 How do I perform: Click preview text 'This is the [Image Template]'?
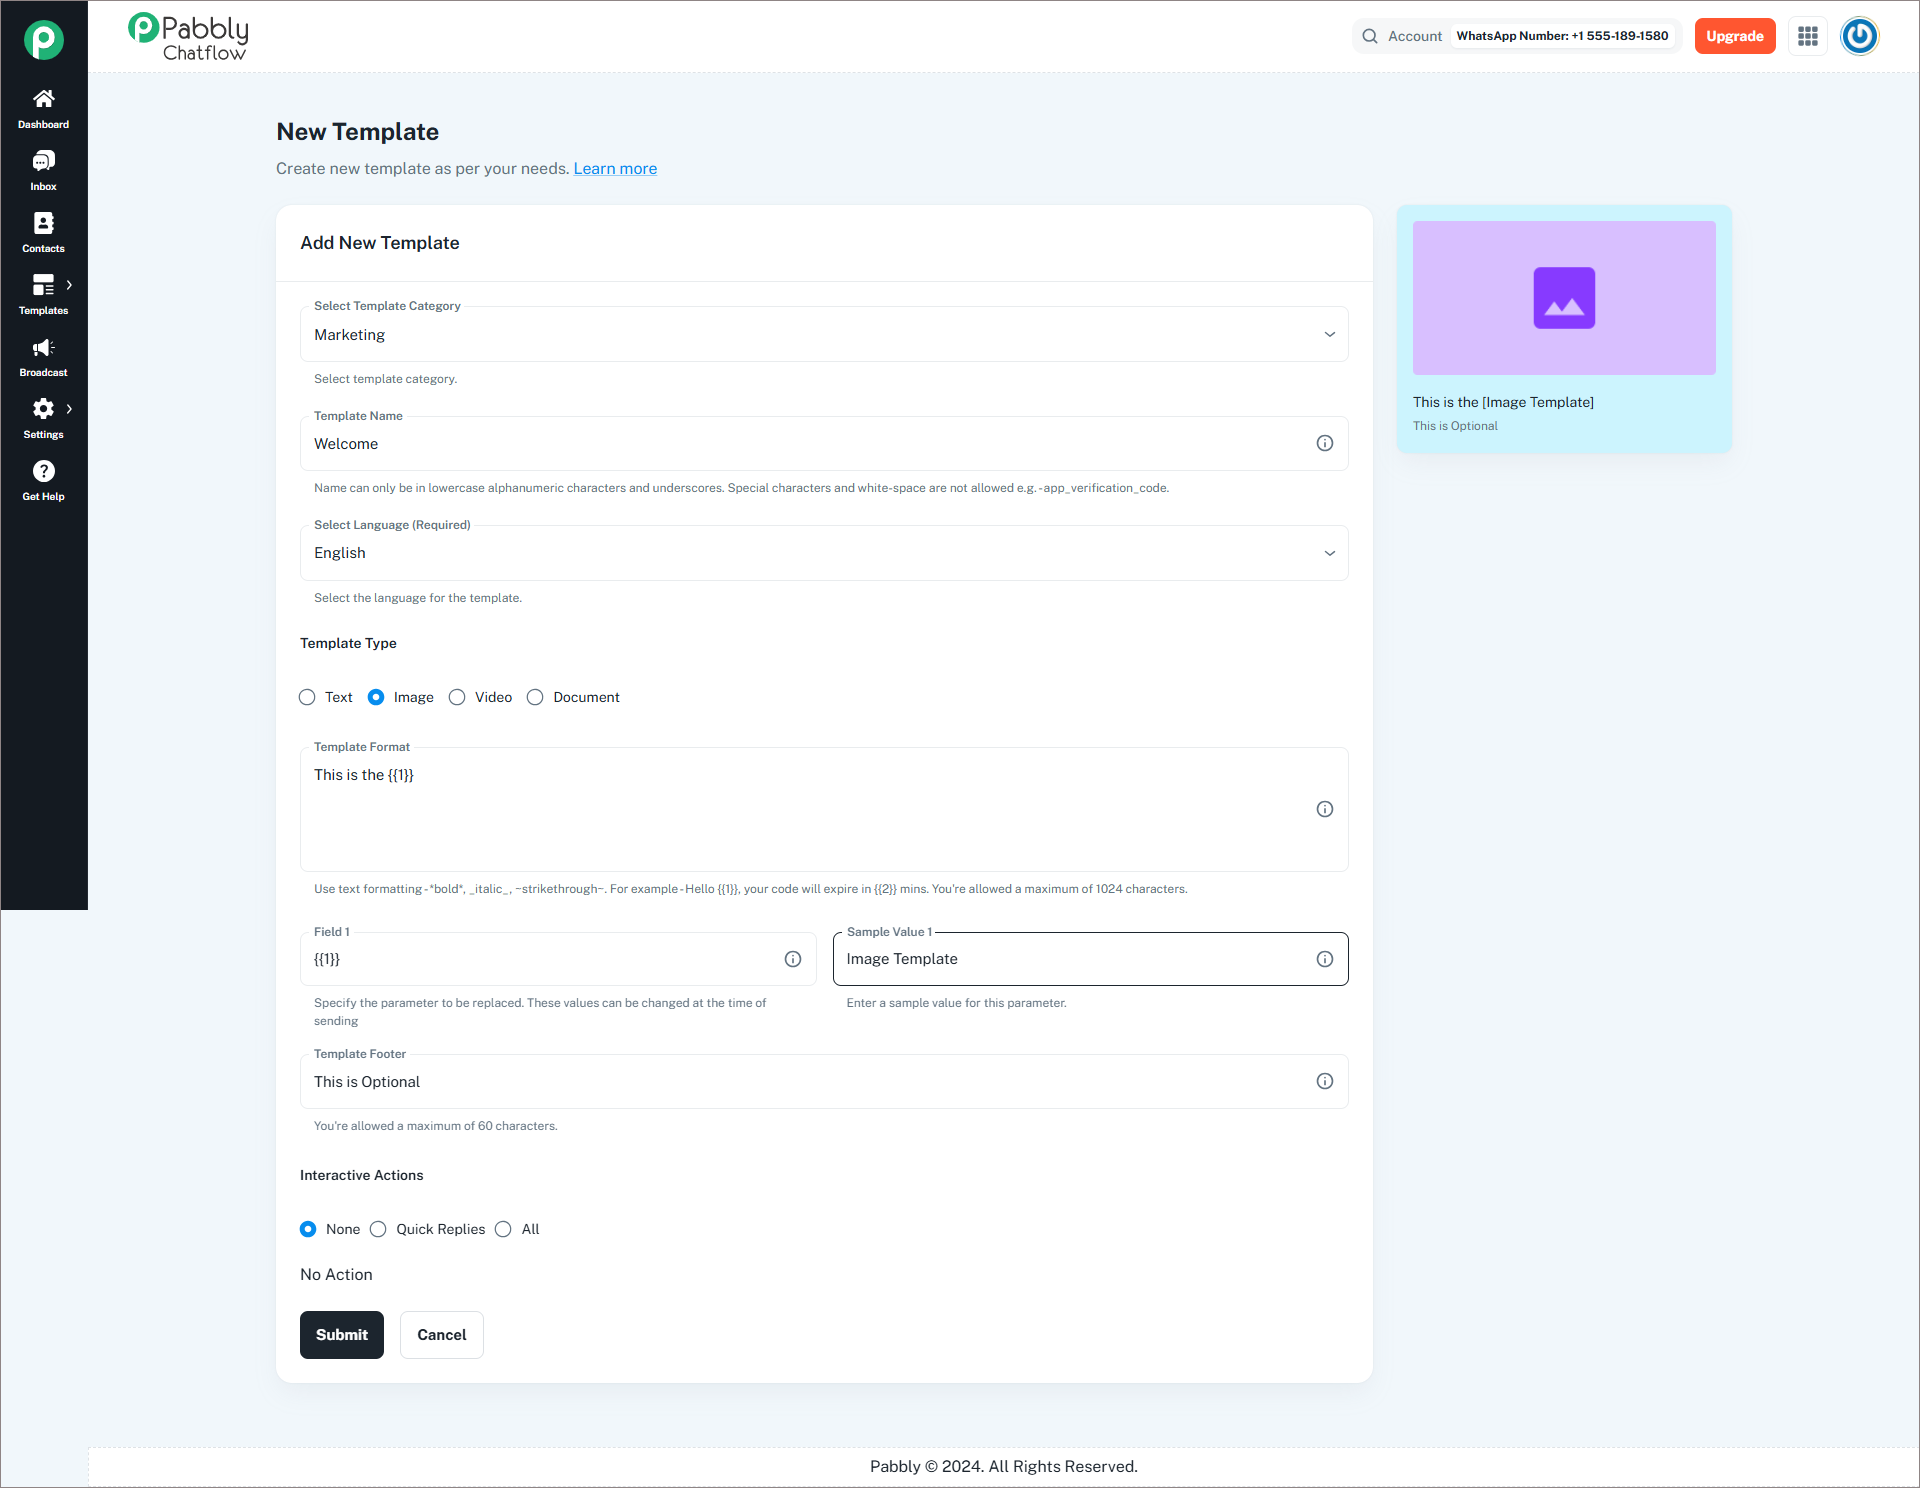(x=1503, y=402)
